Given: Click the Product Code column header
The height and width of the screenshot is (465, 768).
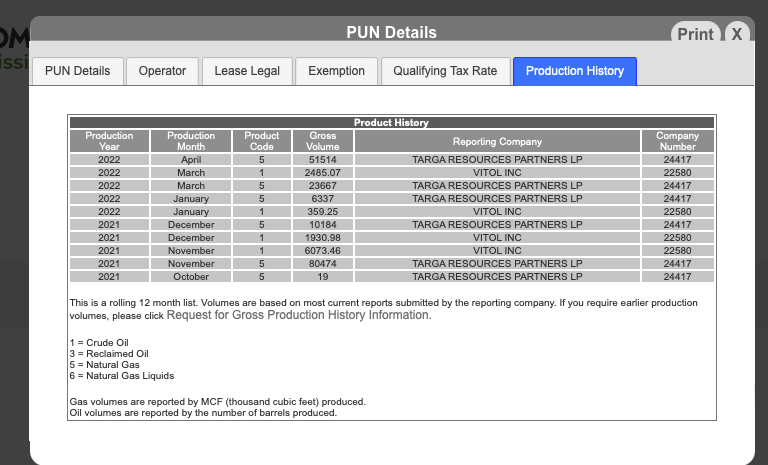Looking at the screenshot, I should pos(262,141).
